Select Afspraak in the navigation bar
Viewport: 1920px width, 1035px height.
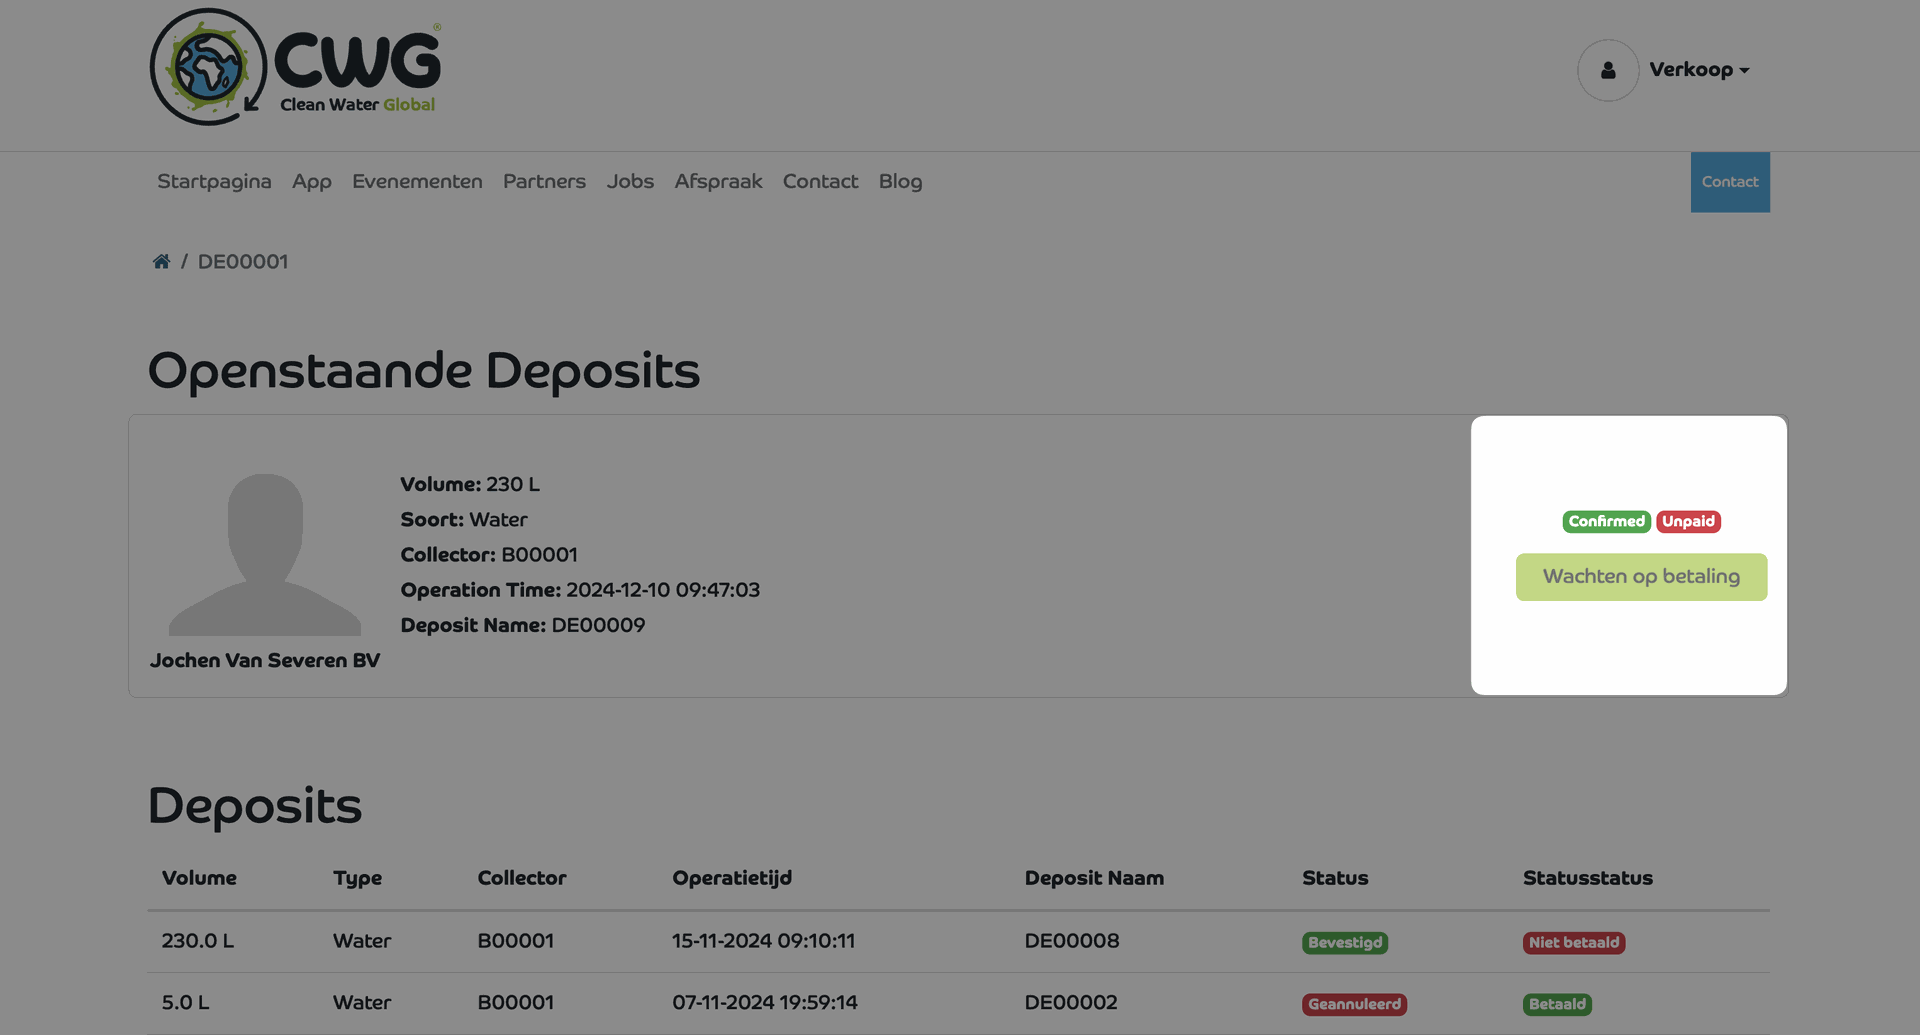[x=718, y=182]
